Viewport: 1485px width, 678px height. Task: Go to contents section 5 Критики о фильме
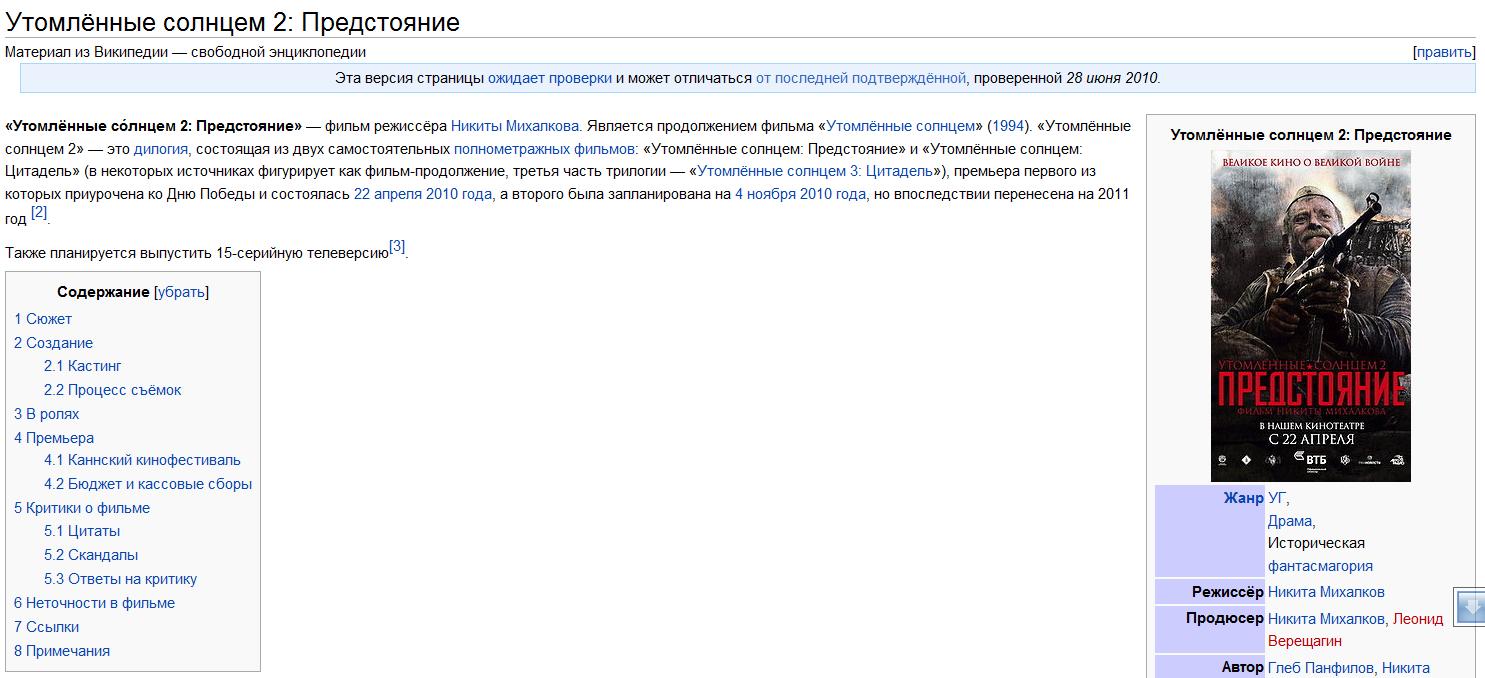82,508
